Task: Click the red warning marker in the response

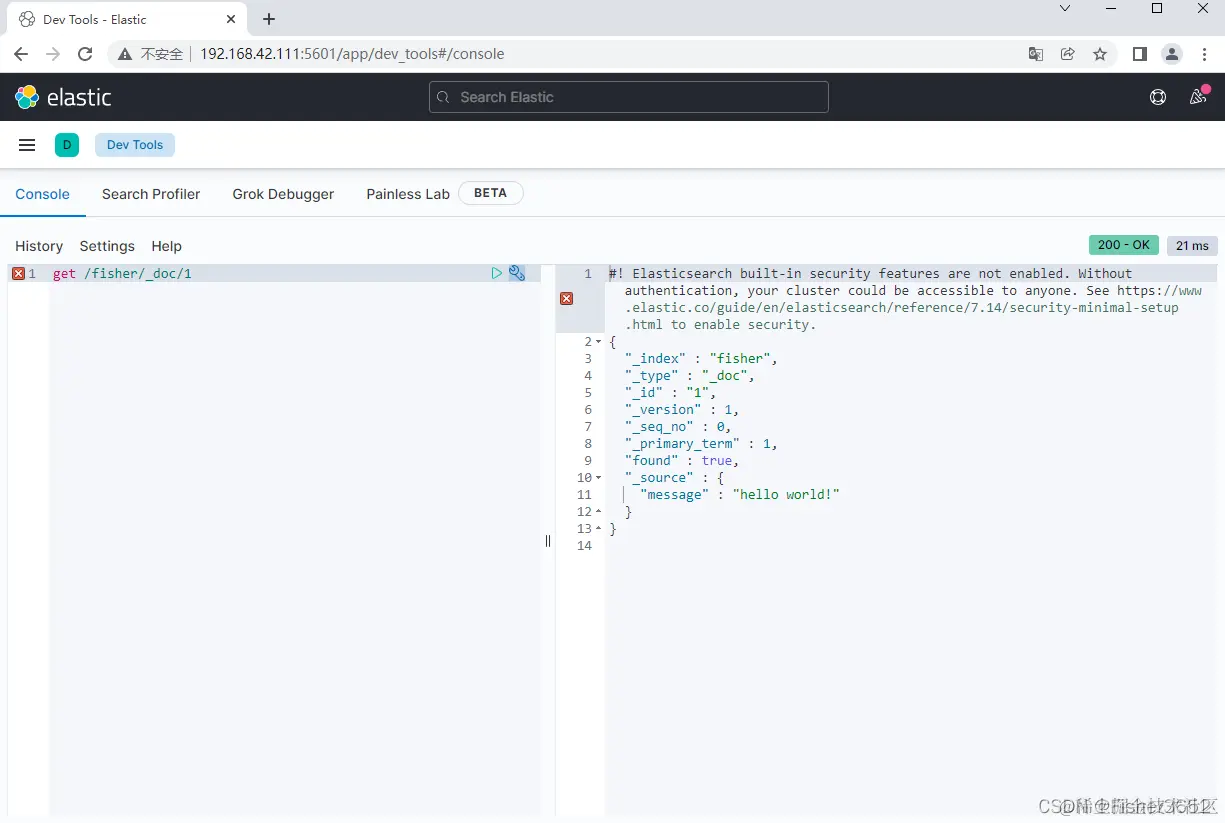Action: 567,298
